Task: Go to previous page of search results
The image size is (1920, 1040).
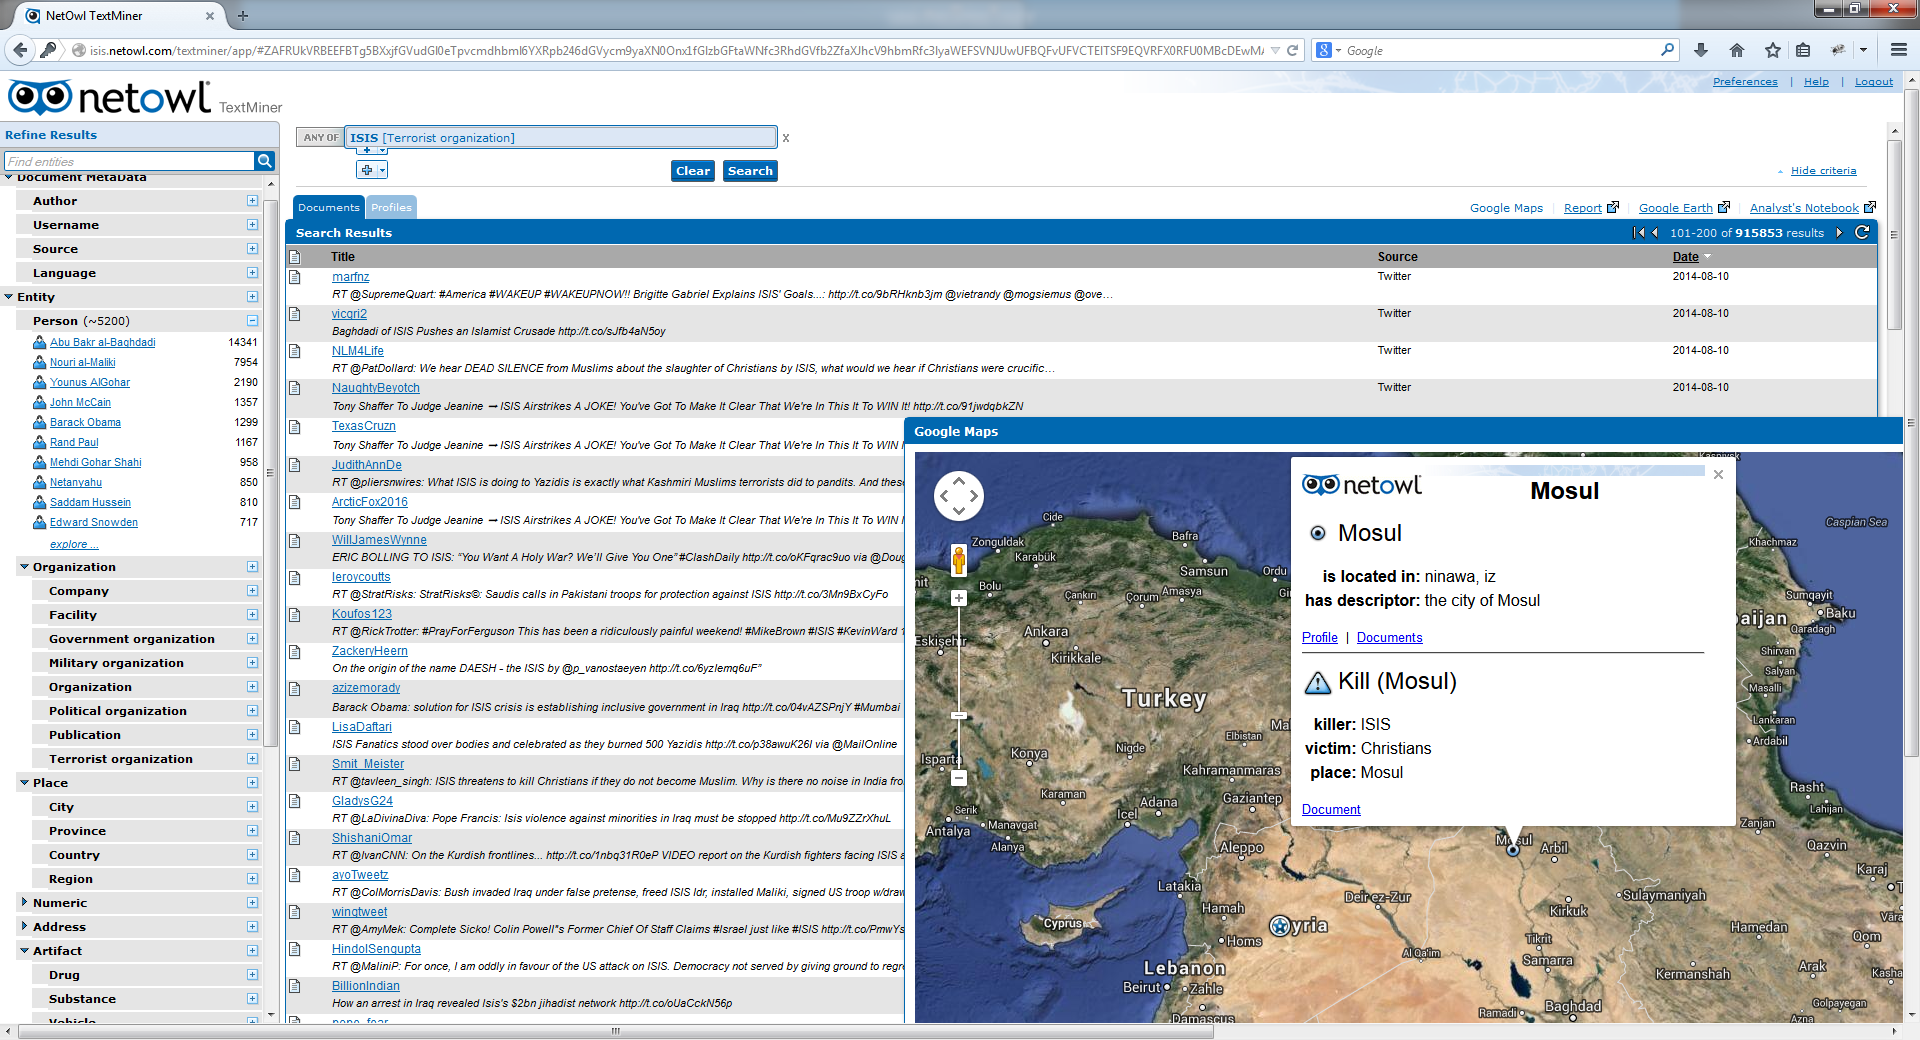Action: 1655,233
